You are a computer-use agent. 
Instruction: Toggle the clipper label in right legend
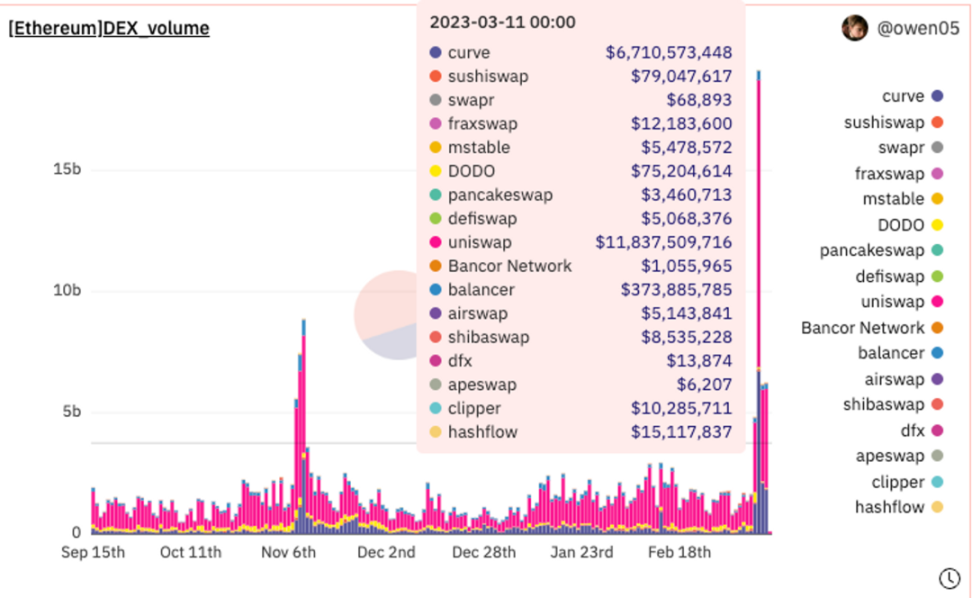point(896,482)
